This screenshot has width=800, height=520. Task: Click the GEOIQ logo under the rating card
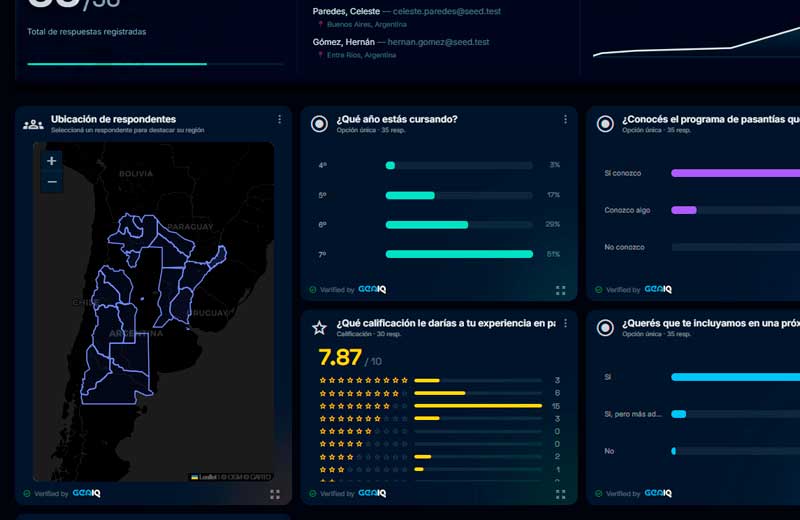coord(372,493)
